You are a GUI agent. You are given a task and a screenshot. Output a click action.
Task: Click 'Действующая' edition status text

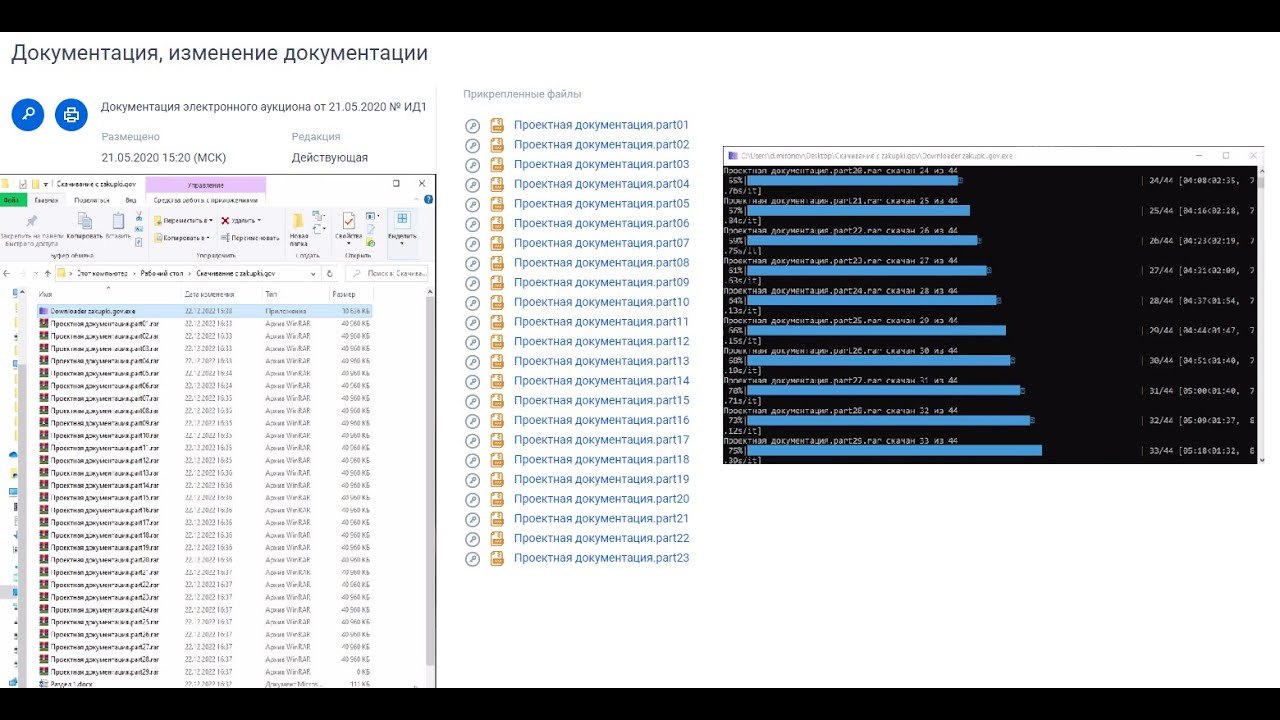tap(330, 158)
